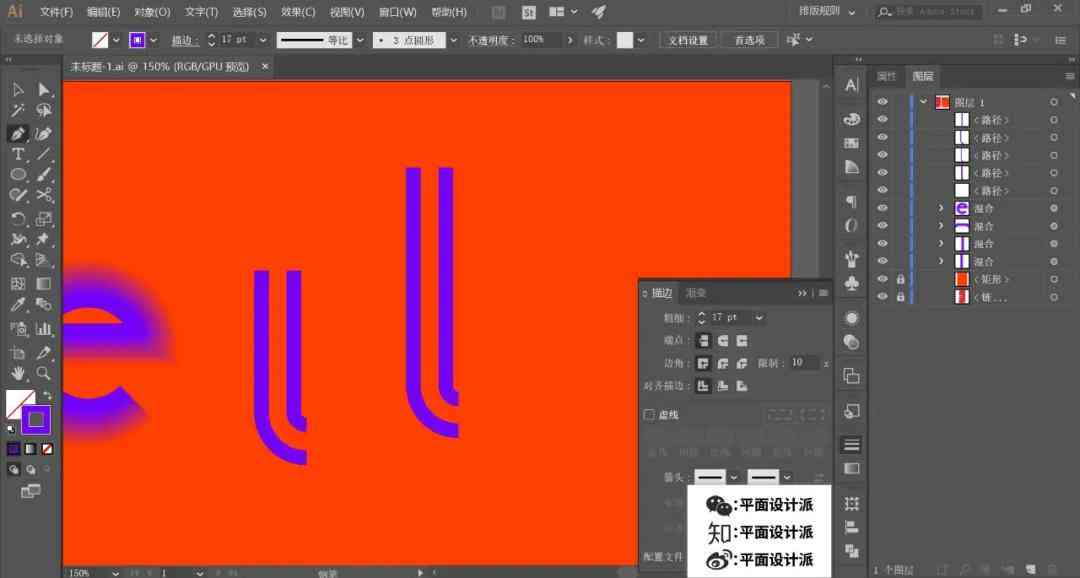Viewport: 1080px width, 578px height.
Task: Unlock the <矩形> layer lock
Action: tap(900, 279)
